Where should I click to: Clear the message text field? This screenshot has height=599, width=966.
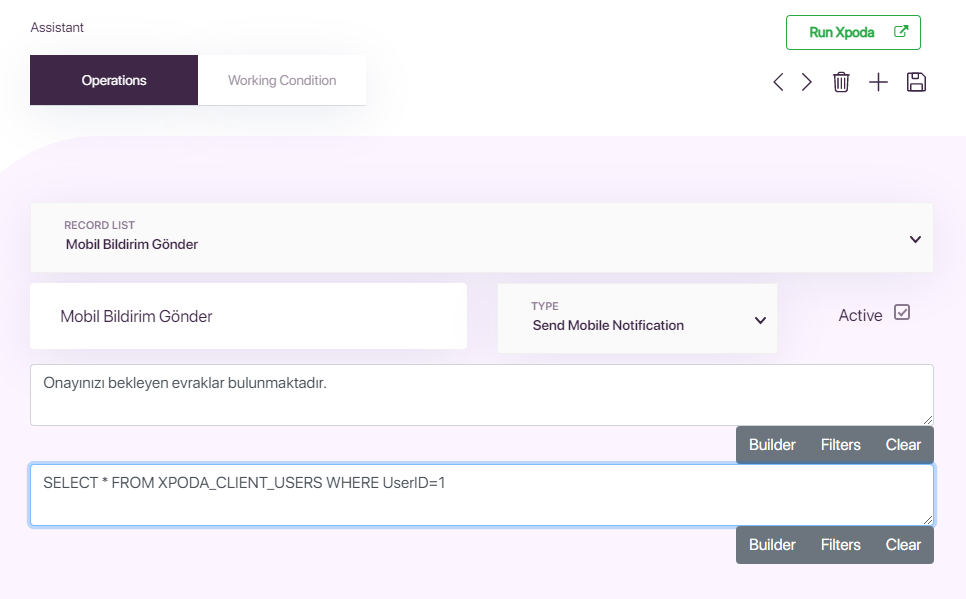click(903, 445)
